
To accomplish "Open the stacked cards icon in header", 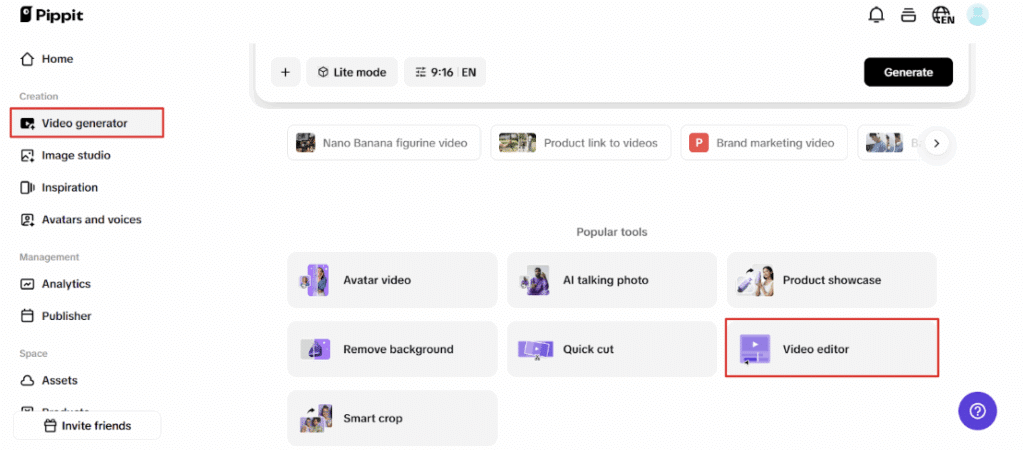I will click(x=908, y=15).
